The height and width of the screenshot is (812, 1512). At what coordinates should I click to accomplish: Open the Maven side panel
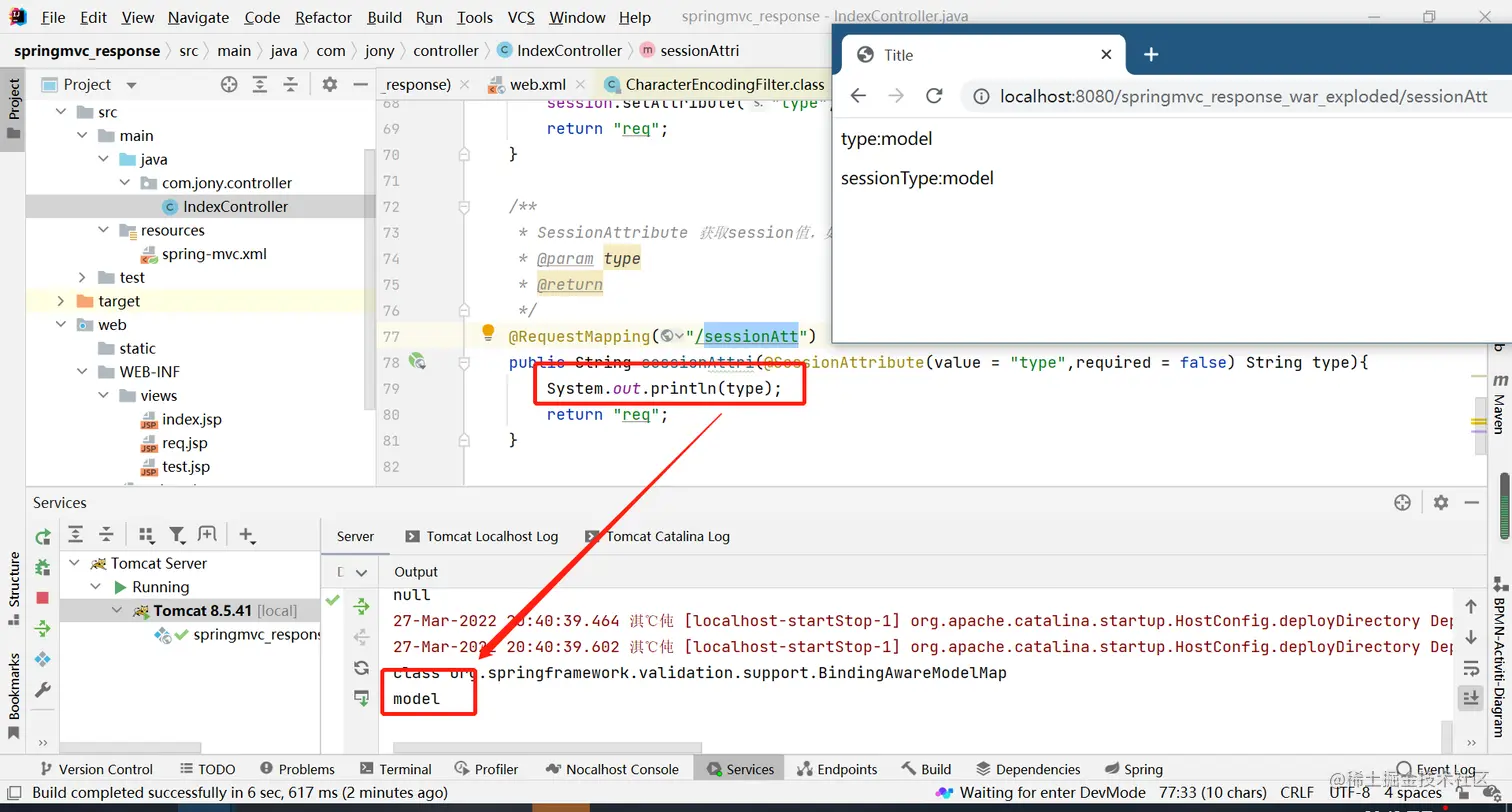click(x=1500, y=403)
